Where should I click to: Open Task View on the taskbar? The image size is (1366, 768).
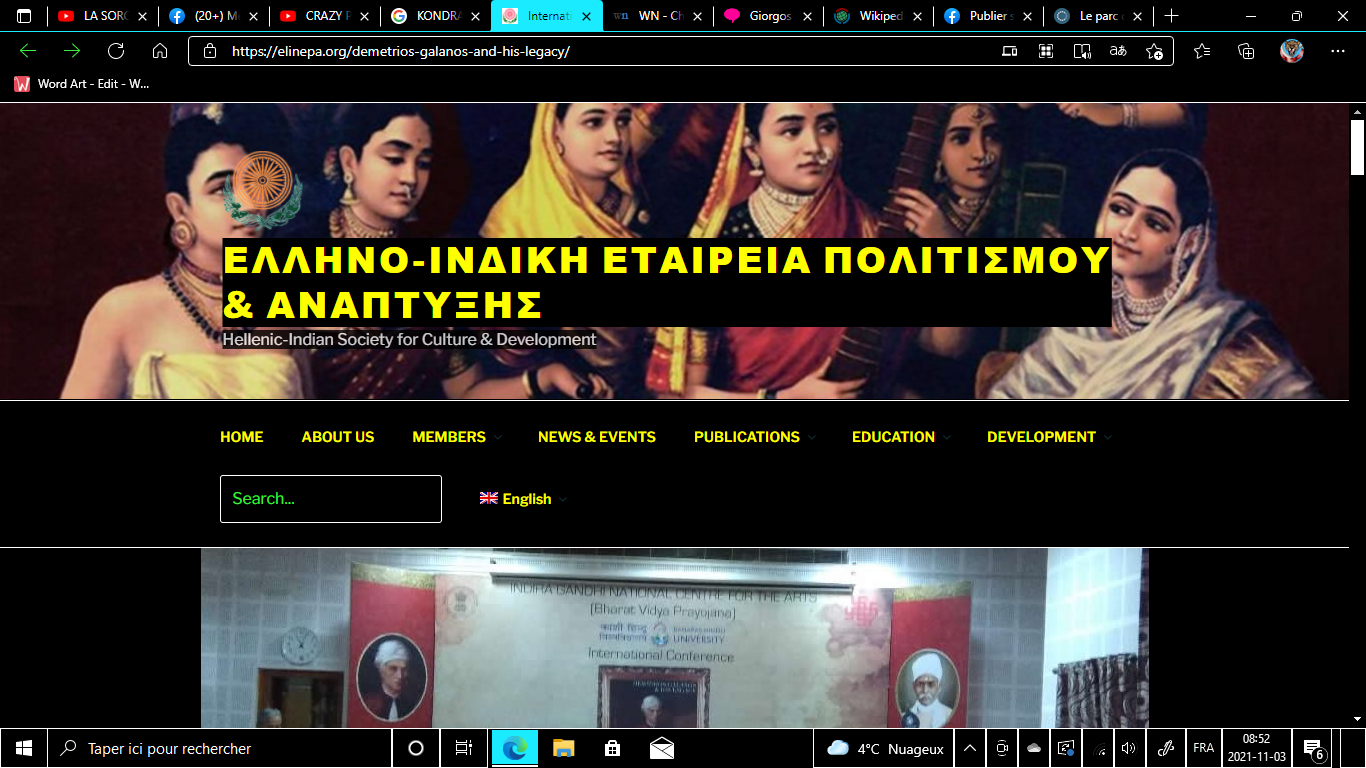[463, 748]
